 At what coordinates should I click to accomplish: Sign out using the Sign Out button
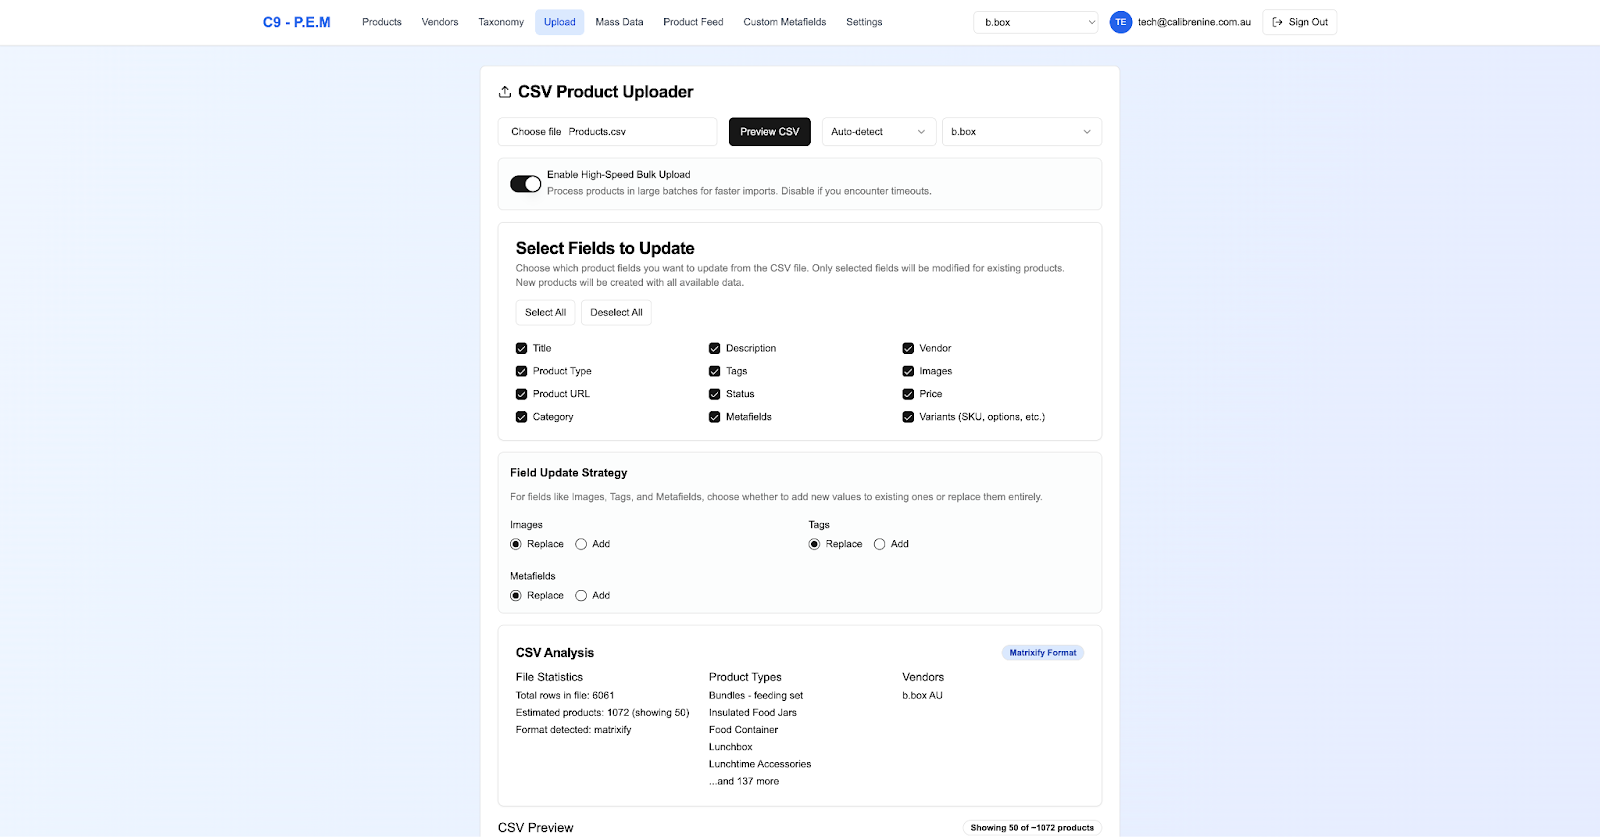(x=1299, y=22)
